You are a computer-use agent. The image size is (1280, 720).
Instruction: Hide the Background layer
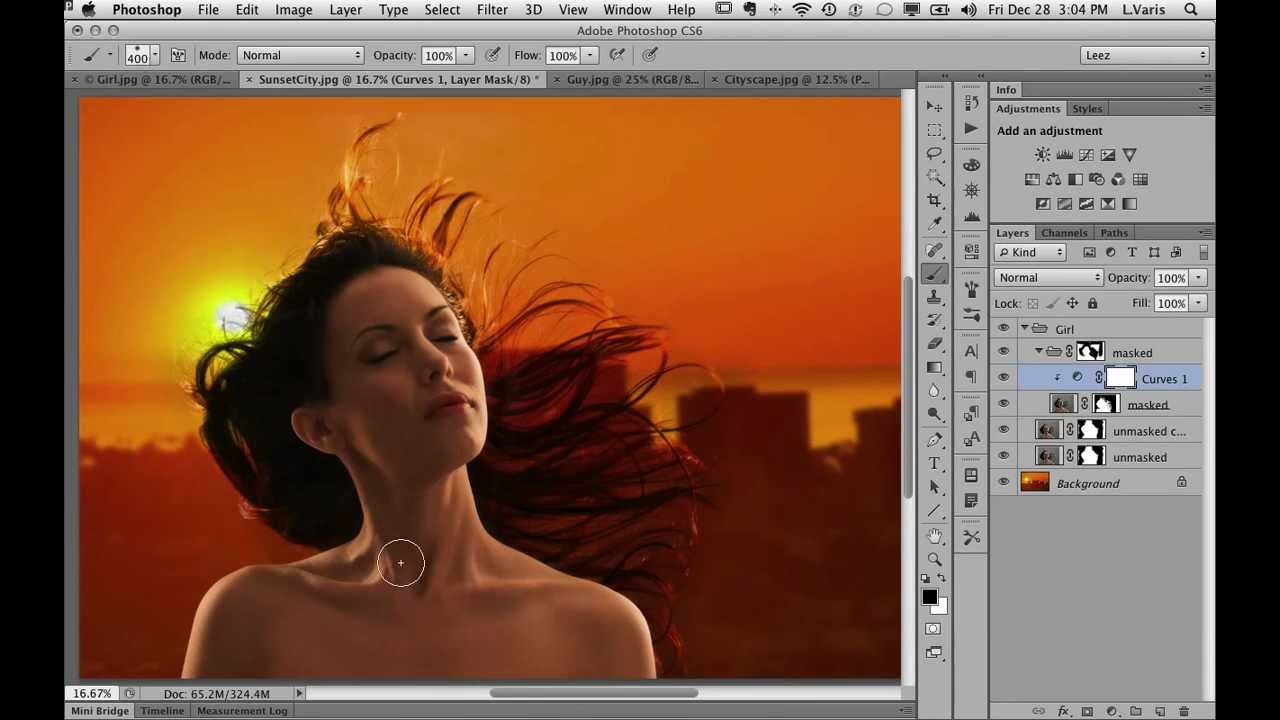(x=1003, y=483)
